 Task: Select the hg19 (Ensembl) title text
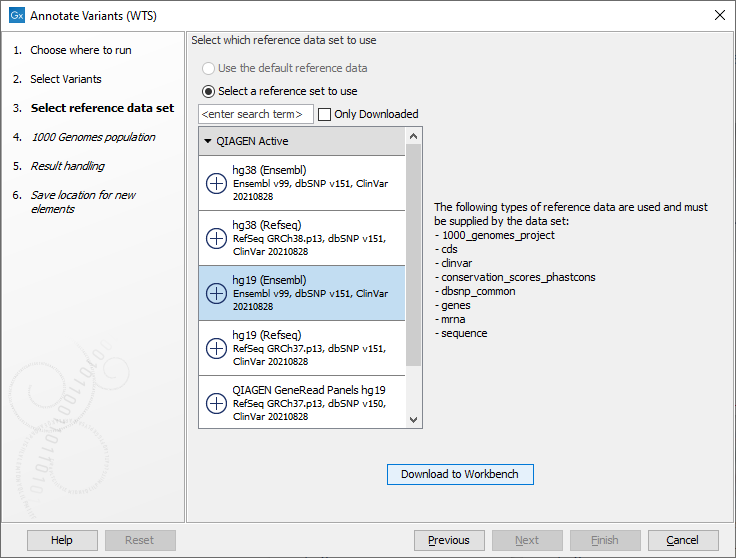pos(269,280)
